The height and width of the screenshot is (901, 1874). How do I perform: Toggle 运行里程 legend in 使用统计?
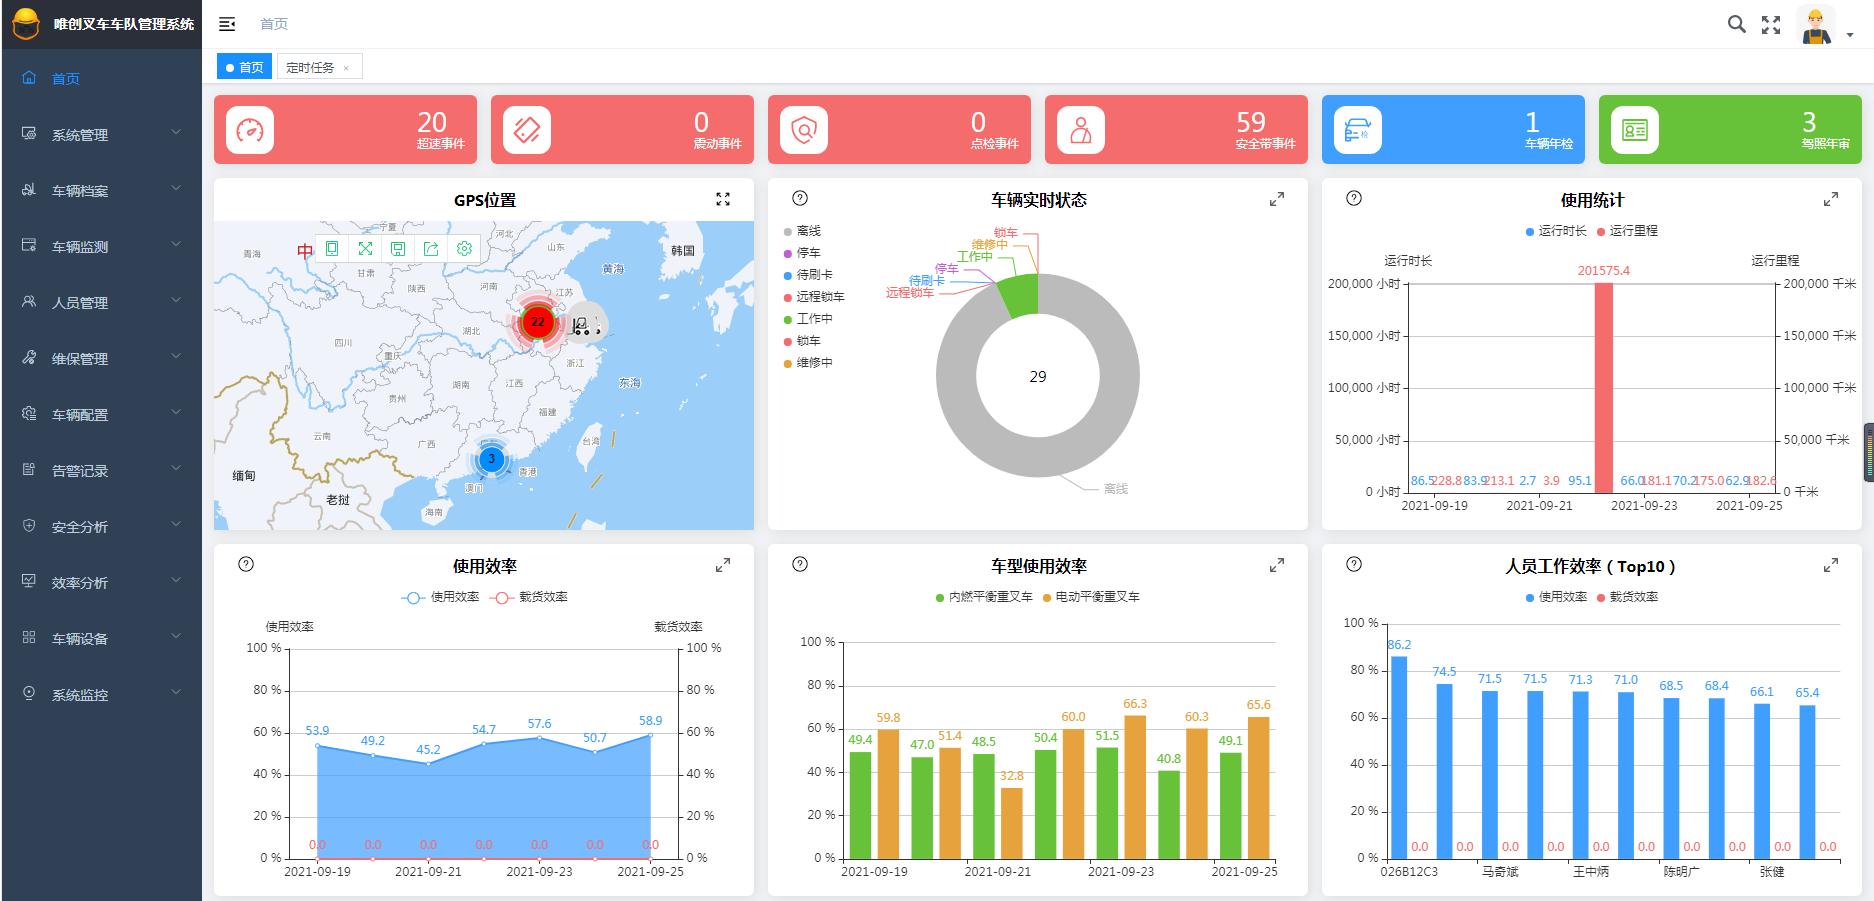pos(1627,231)
